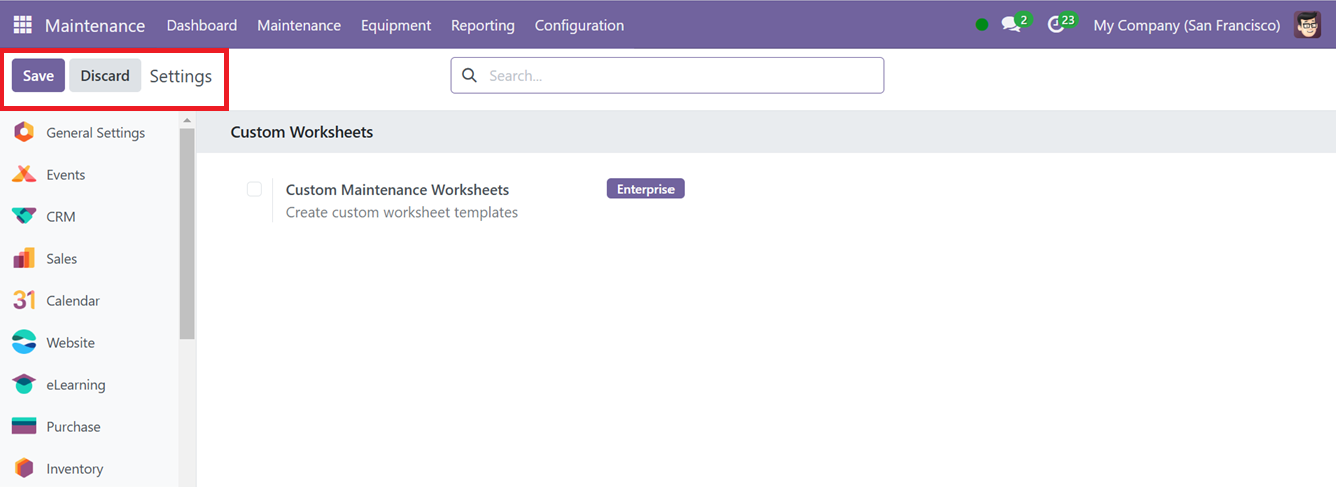Image resolution: width=1336 pixels, height=487 pixels.
Task: Select General Settings in the sidebar
Action: 95,132
